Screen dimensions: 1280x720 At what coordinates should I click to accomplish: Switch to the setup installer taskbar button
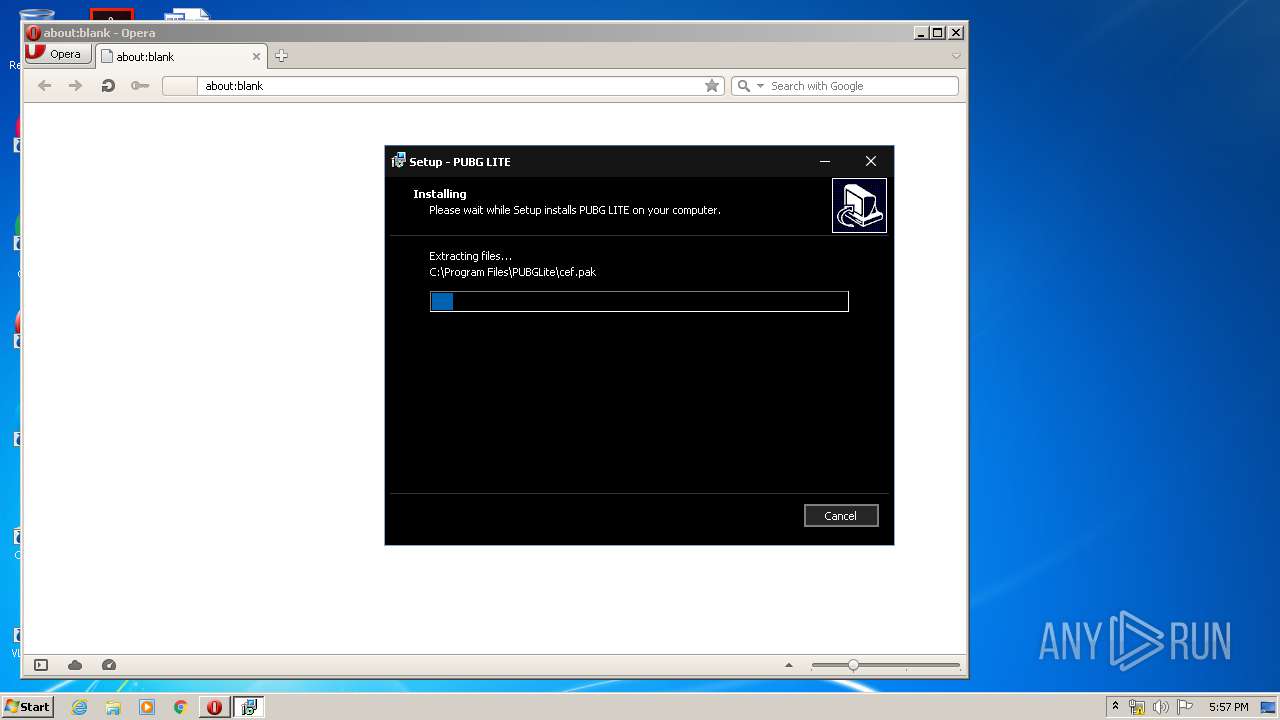(x=249, y=707)
